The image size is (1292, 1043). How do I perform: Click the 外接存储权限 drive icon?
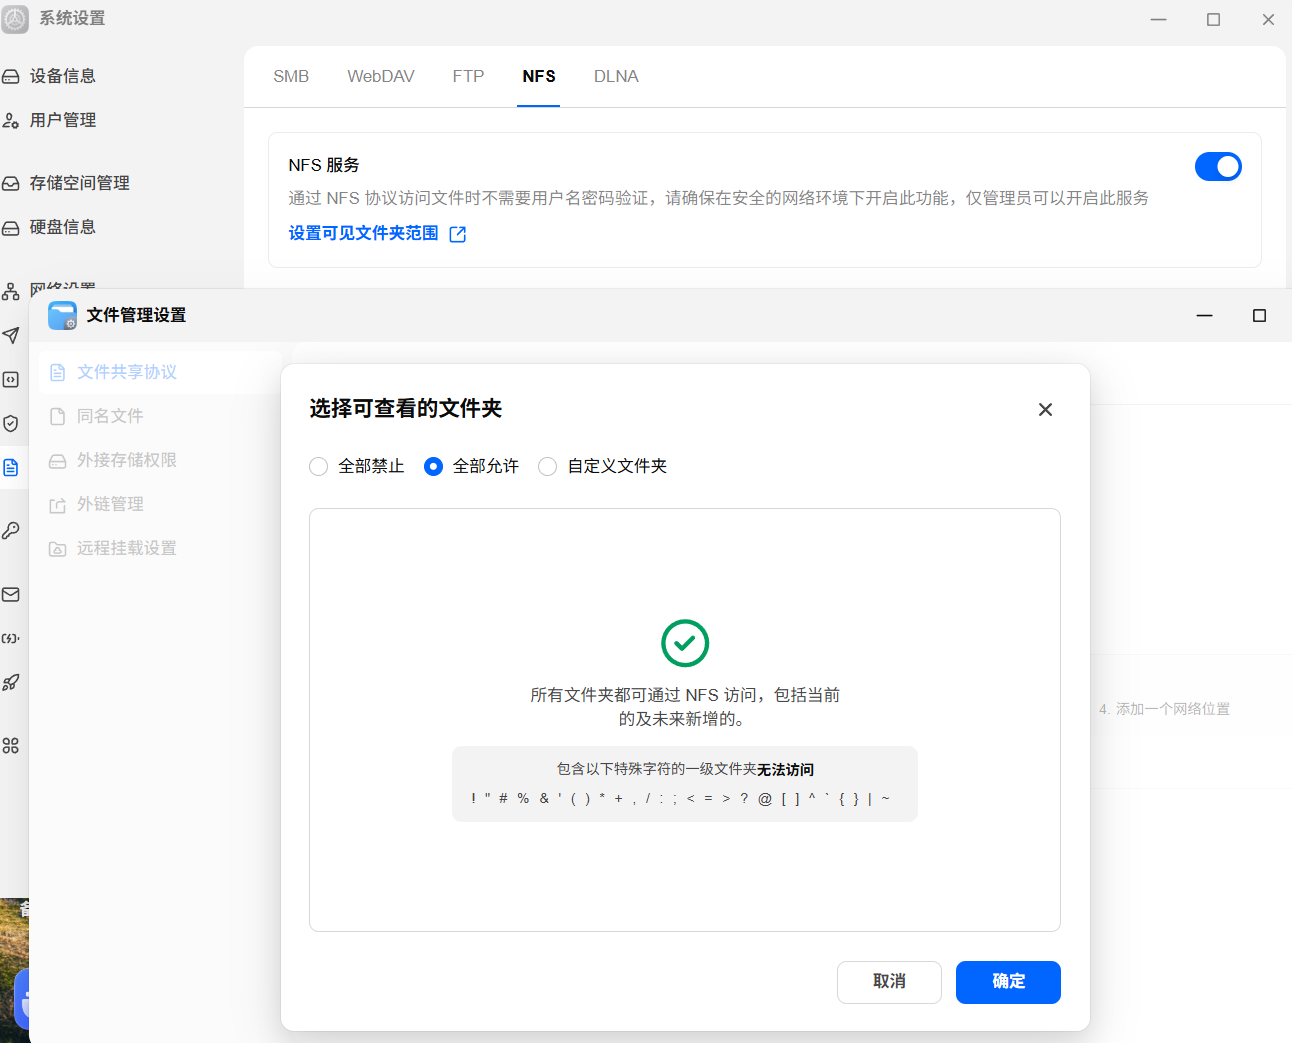pyautogui.click(x=58, y=461)
